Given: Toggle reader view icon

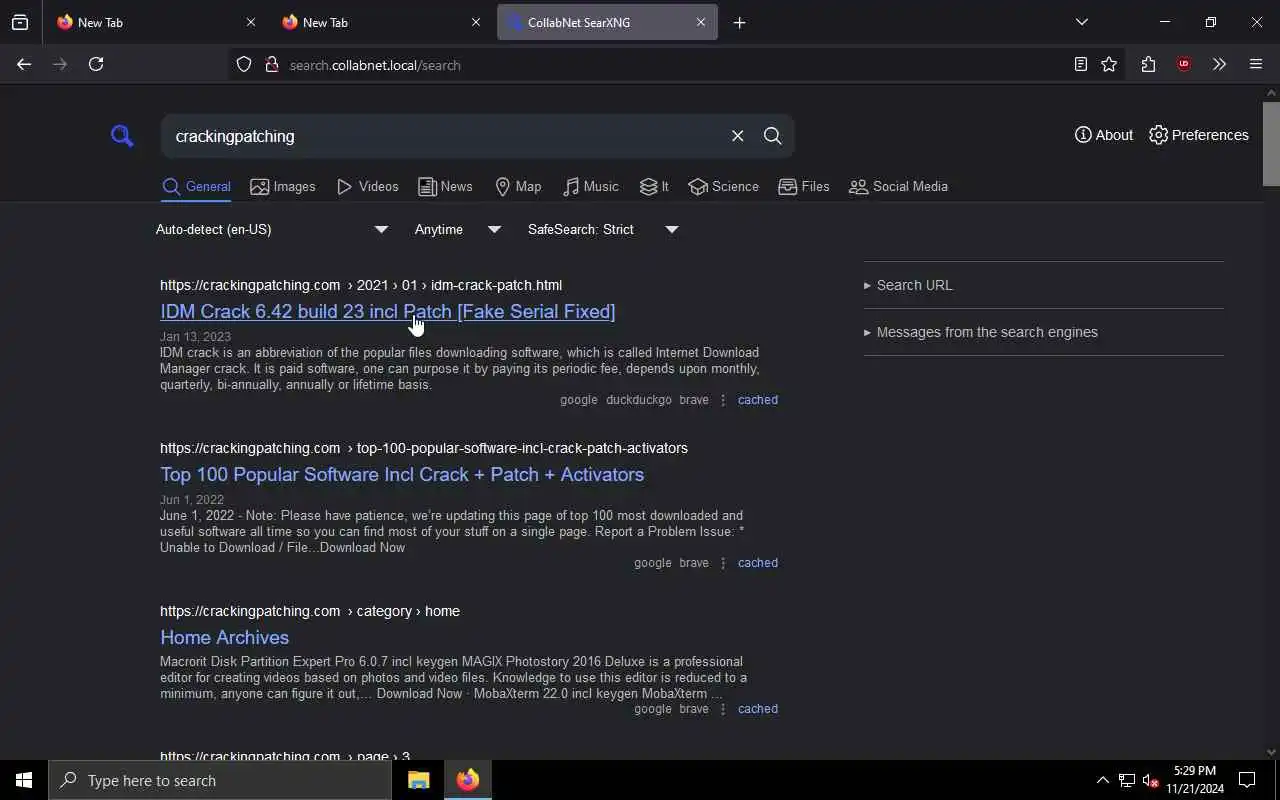Looking at the screenshot, I should pyautogui.click(x=1080, y=65).
